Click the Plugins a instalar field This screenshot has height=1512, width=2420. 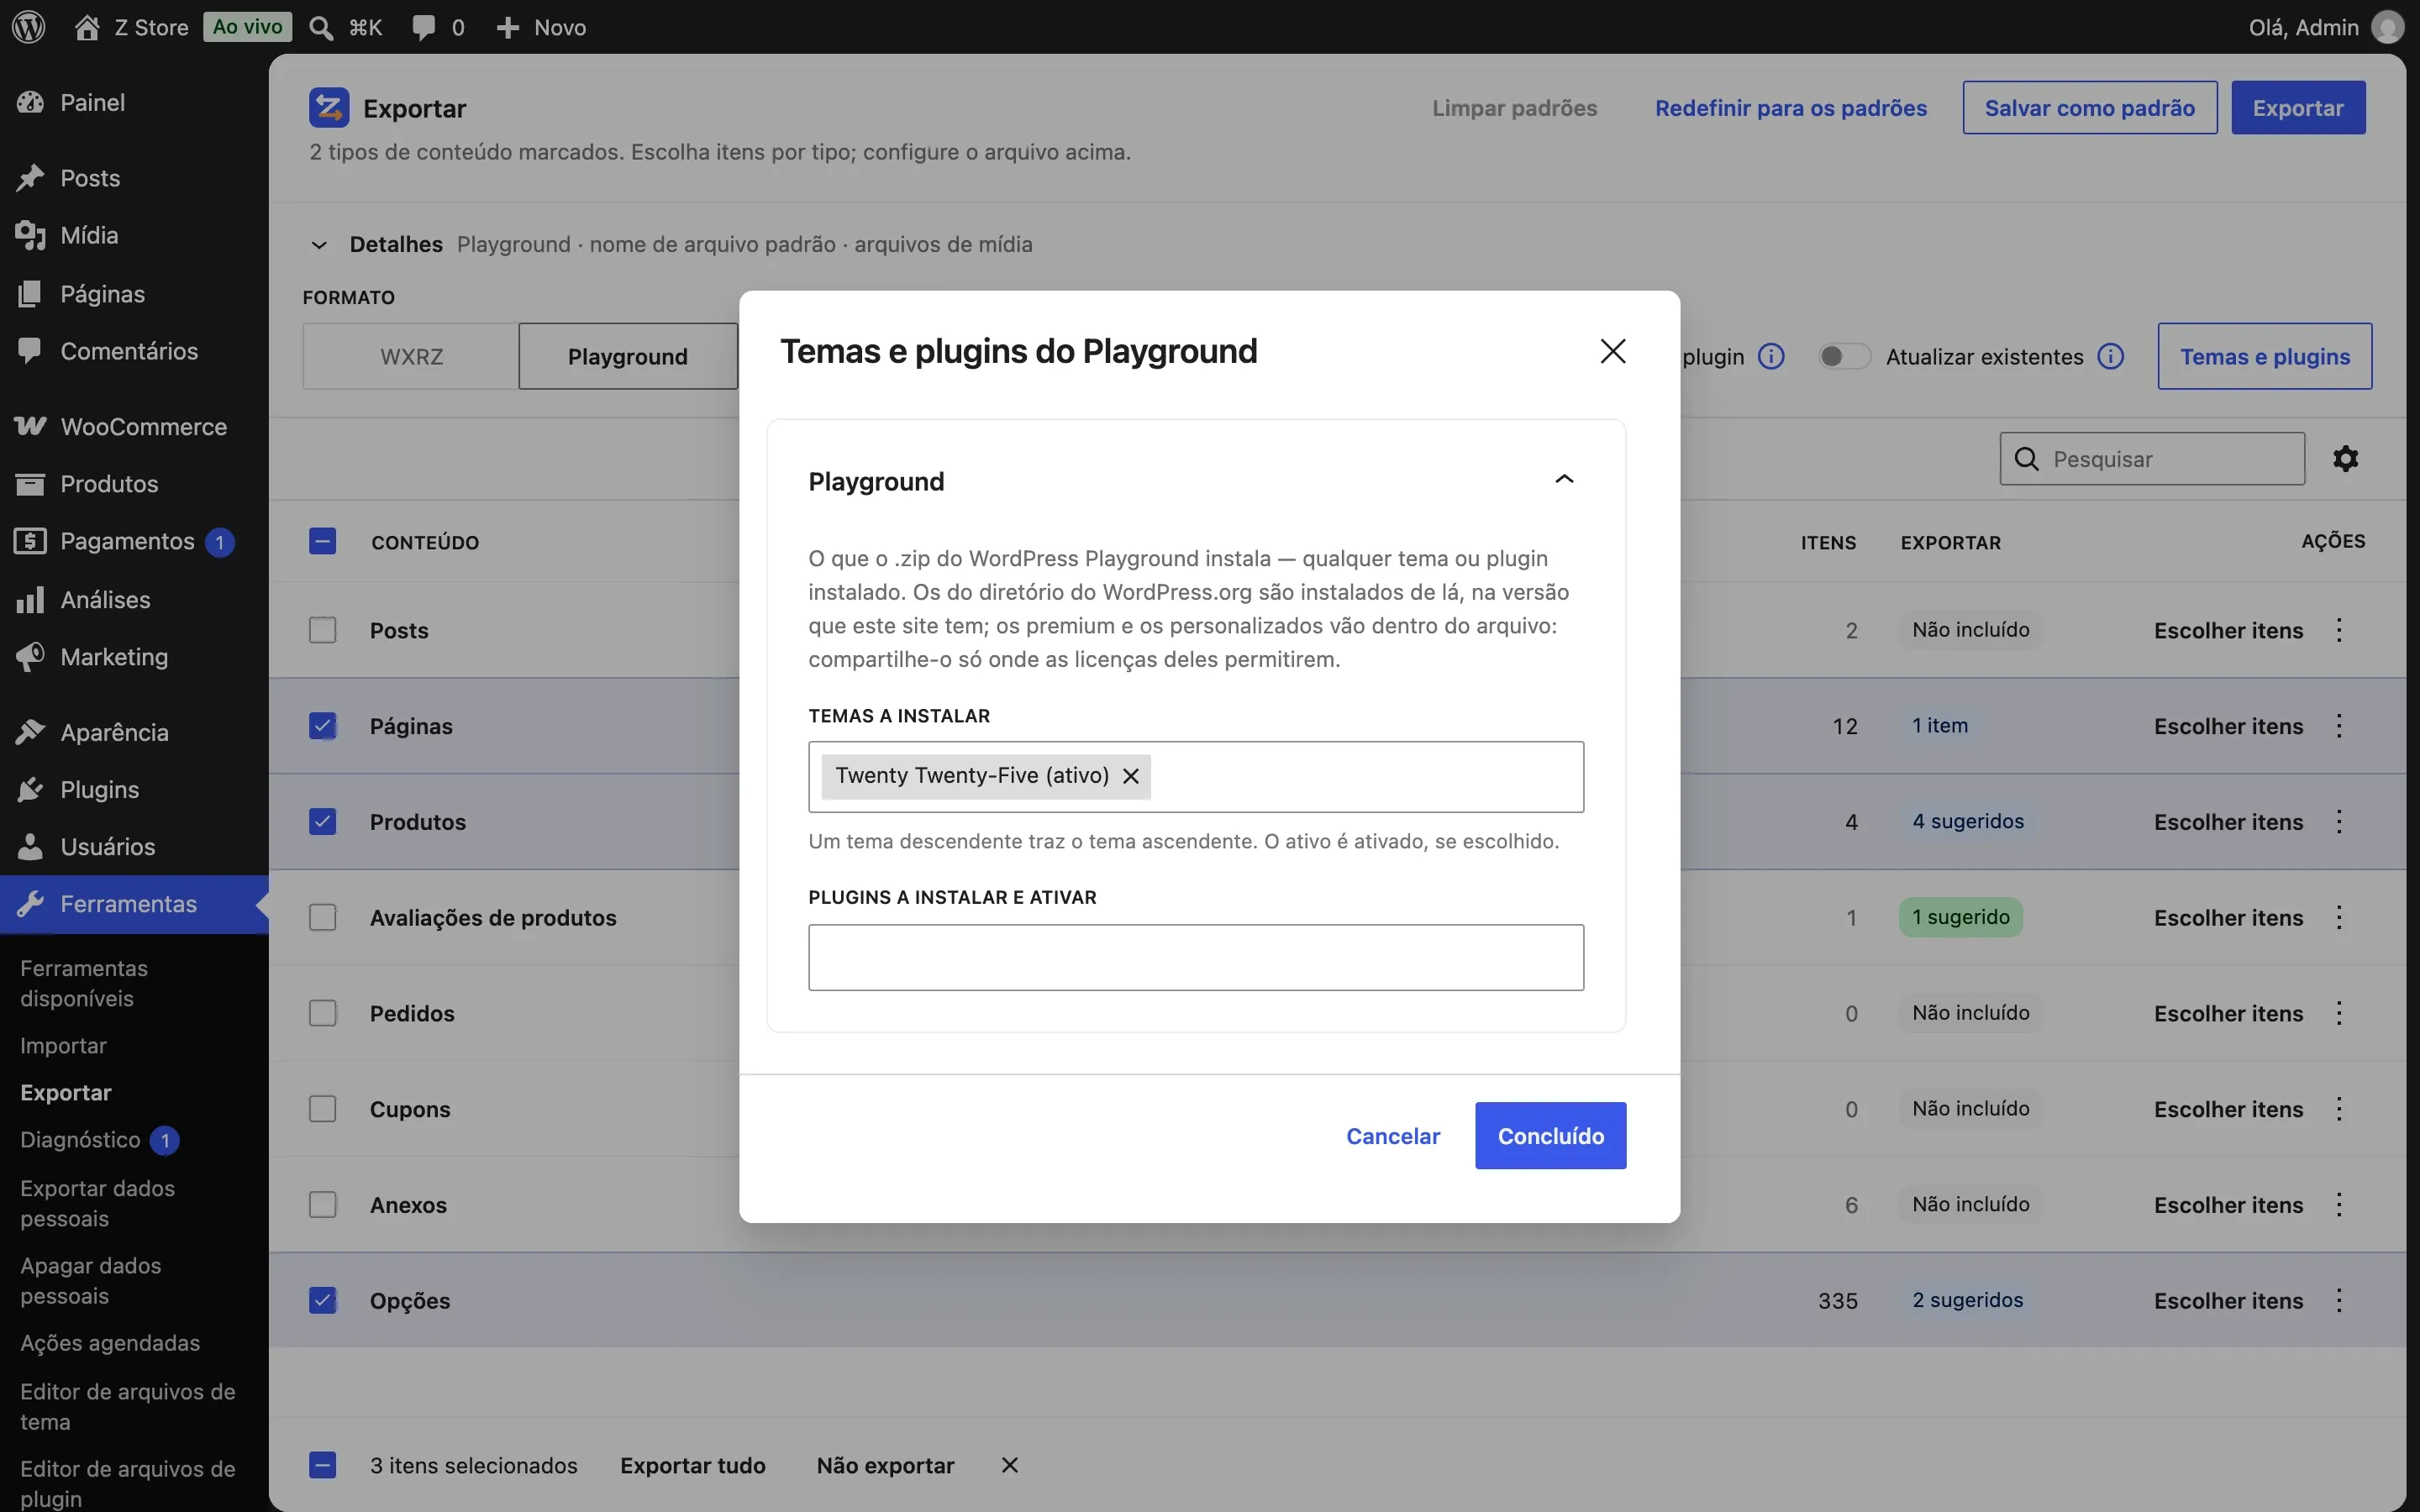(1196, 957)
